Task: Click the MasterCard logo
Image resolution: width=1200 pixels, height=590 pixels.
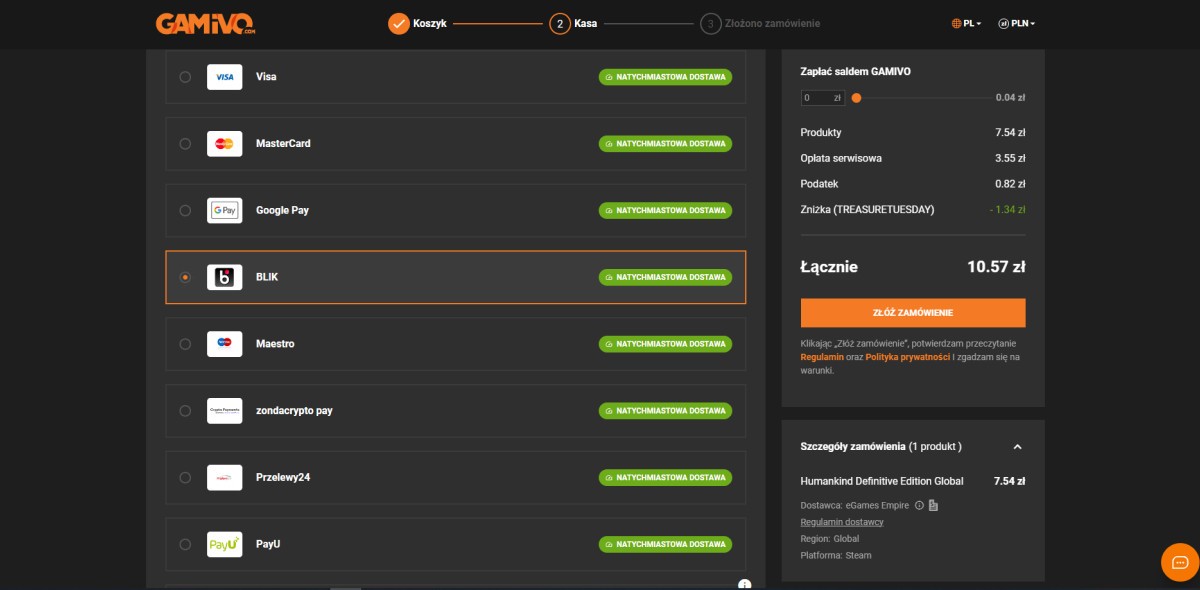Action: (224, 144)
